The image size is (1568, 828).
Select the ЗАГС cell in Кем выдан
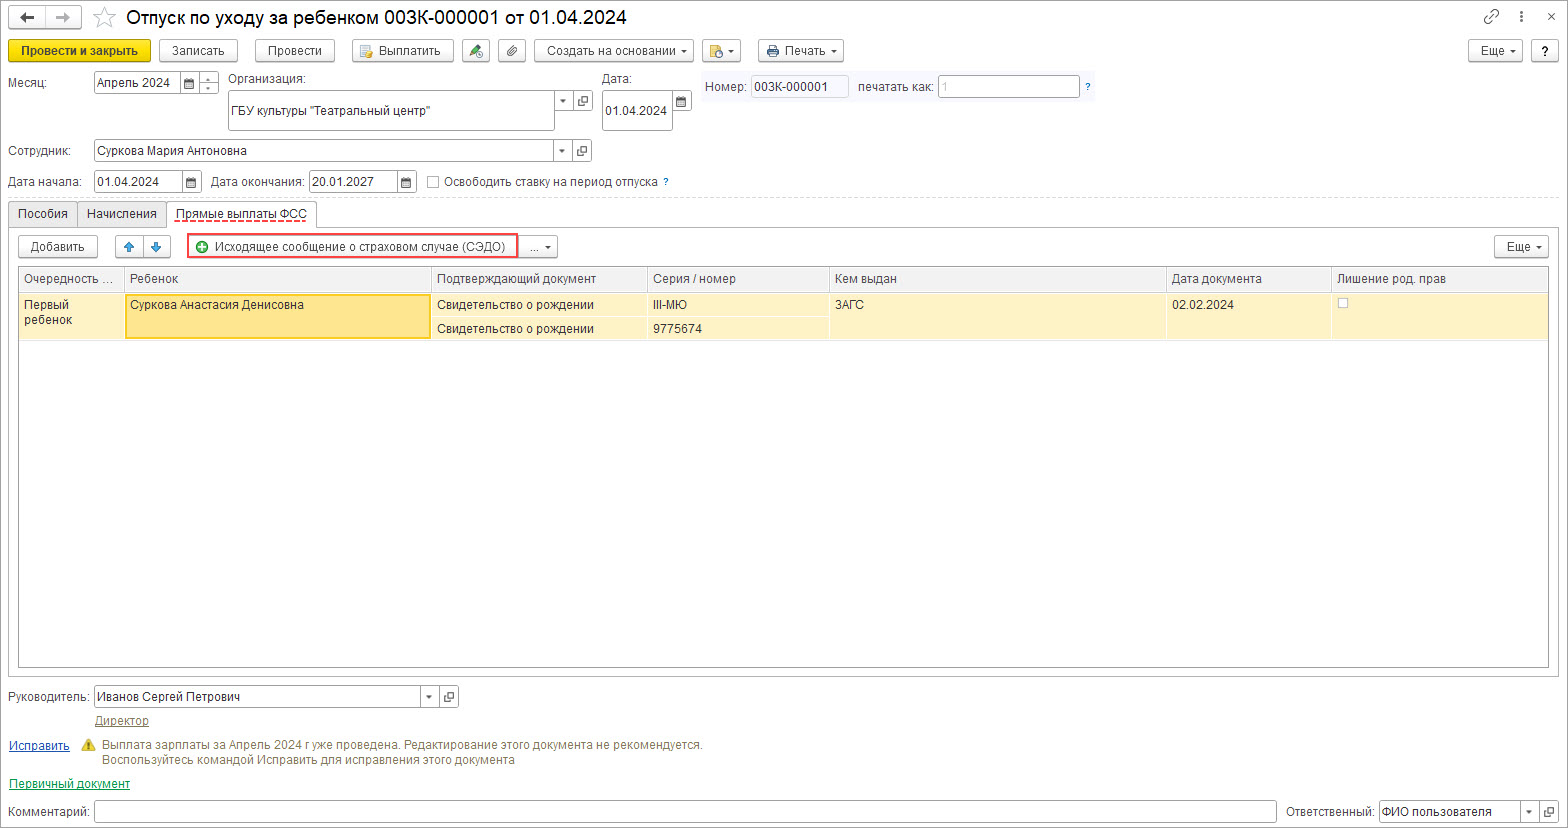[997, 316]
